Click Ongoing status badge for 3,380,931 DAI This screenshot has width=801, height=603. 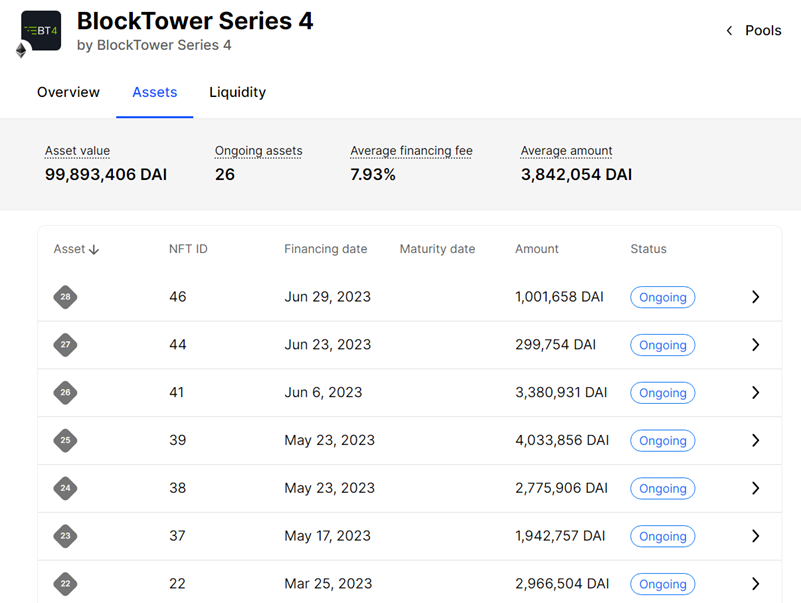(663, 393)
